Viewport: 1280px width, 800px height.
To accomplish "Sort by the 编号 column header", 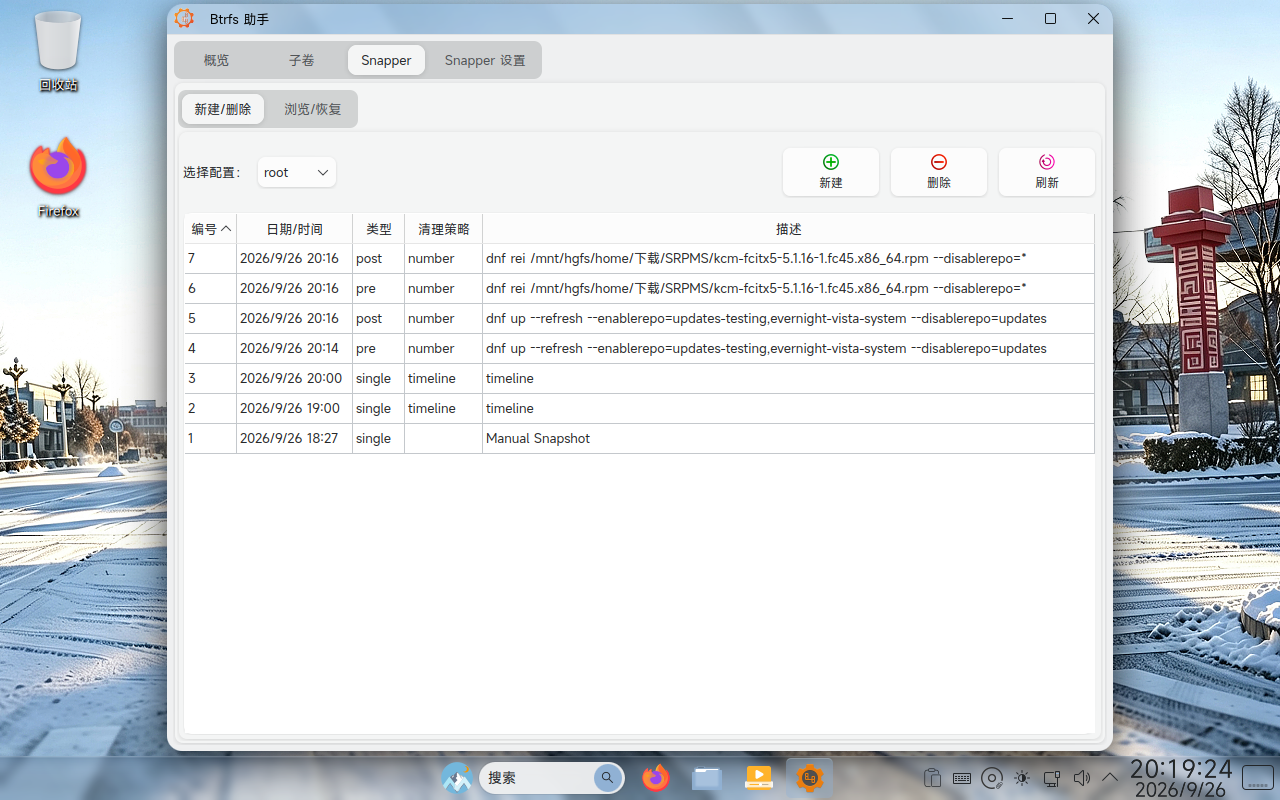I will click(x=210, y=229).
